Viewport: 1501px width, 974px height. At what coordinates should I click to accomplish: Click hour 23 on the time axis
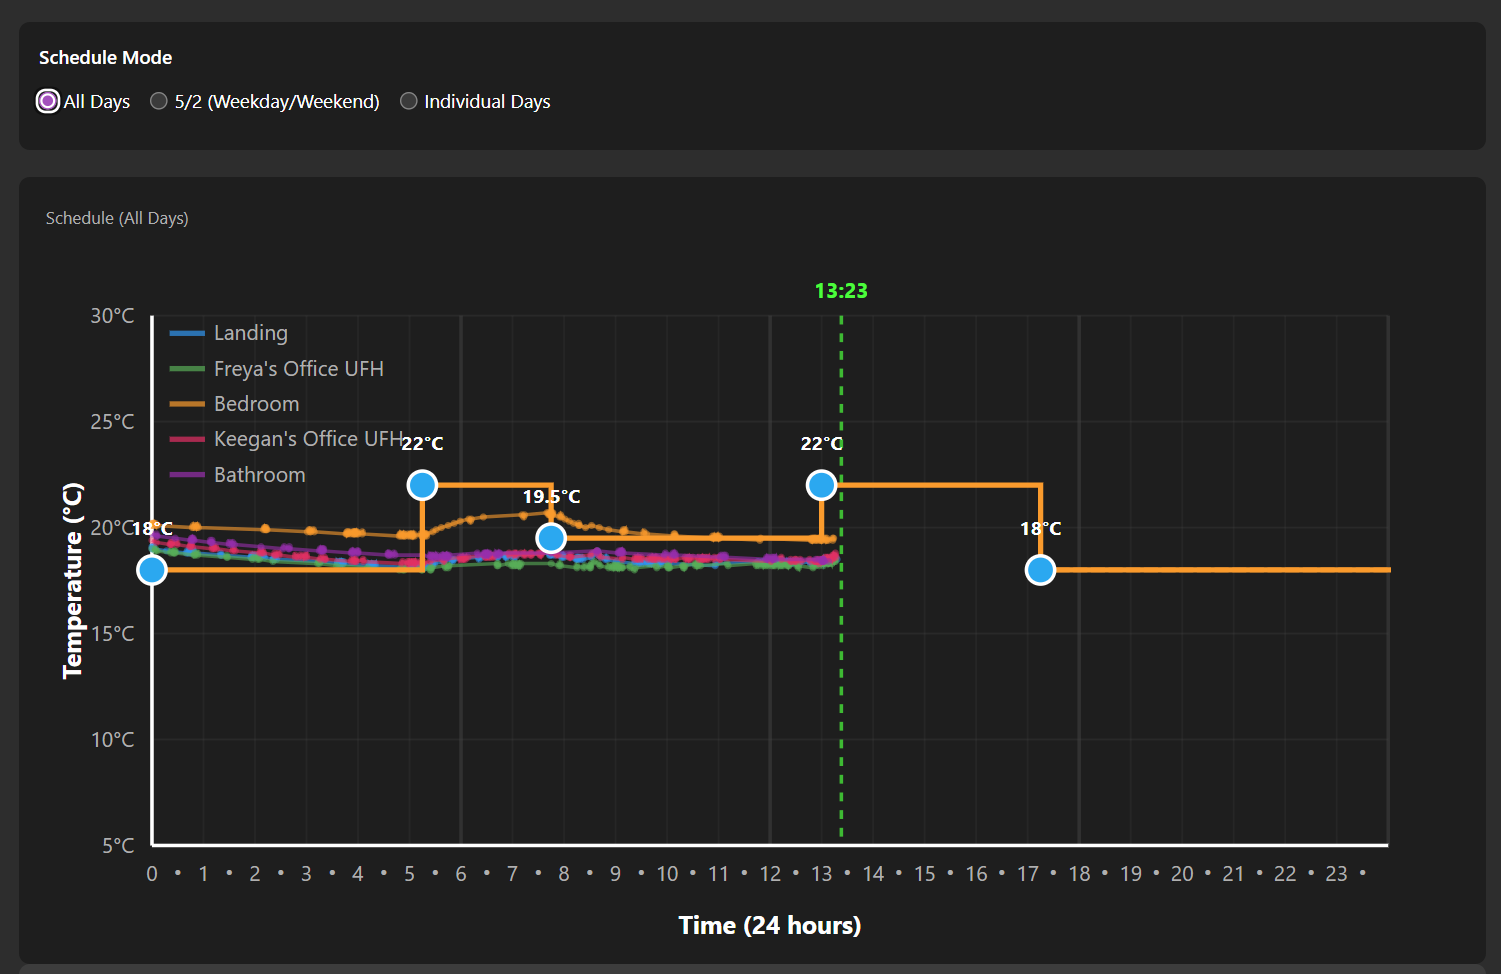coord(1336,874)
